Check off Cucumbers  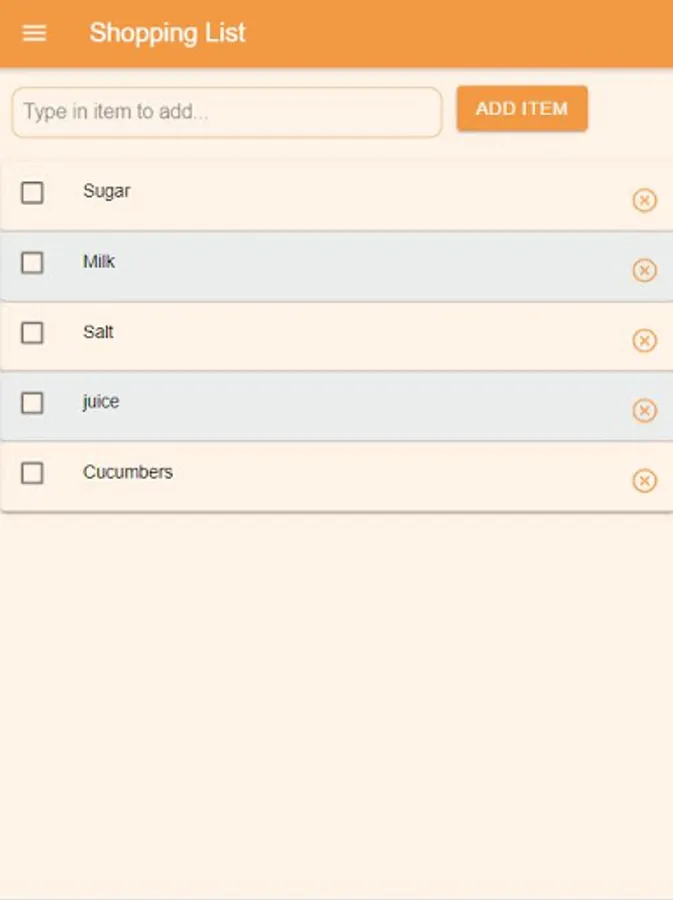(31, 473)
